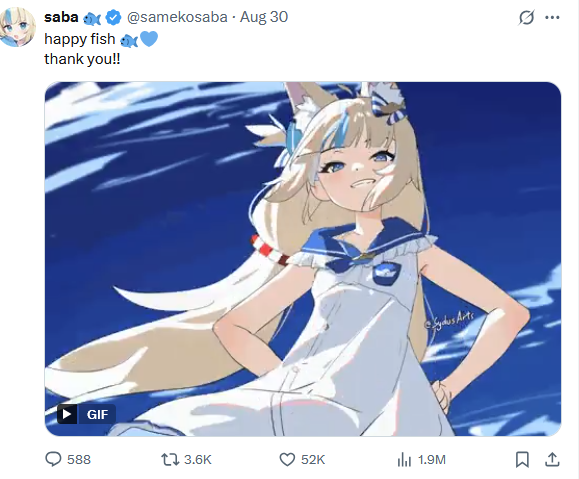Open the fox girl GIF media

click(303, 259)
